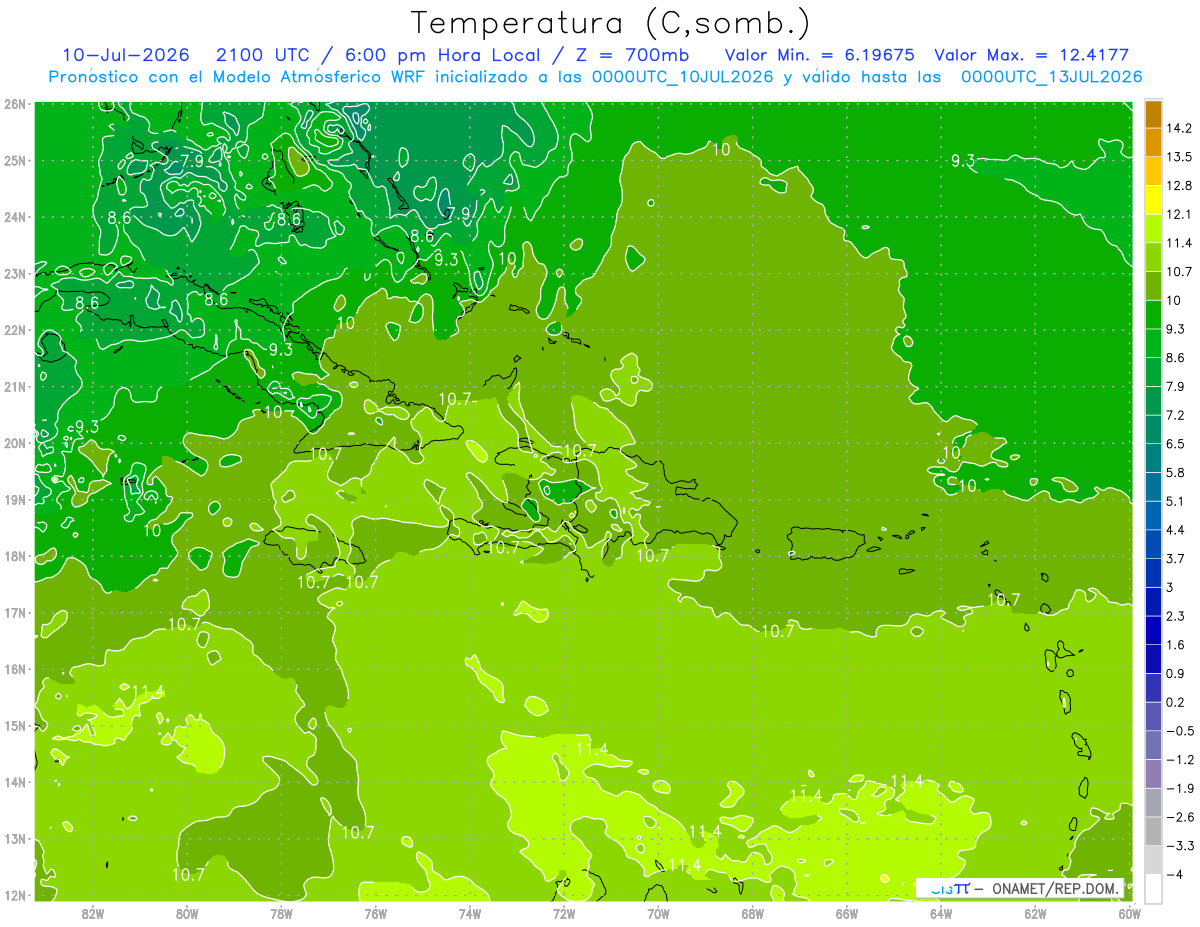Click the '60W' longitude axis label

pyautogui.click(x=1129, y=913)
